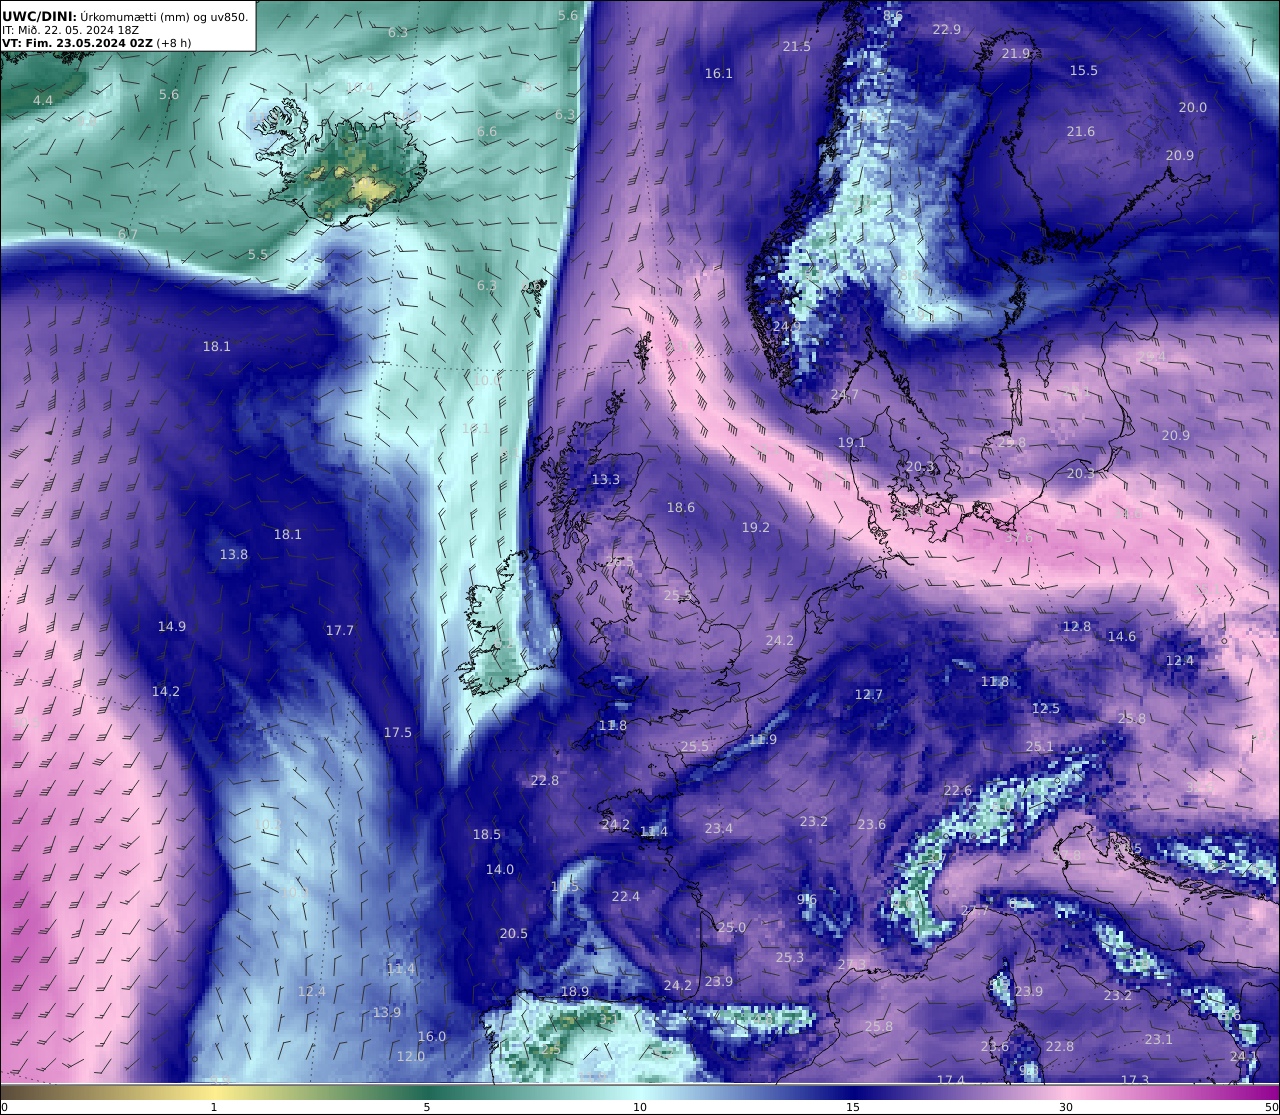Click the map value 23.1
Image resolution: width=1280 pixels, height=1115 pixels.
[x=1159, y=1040]
